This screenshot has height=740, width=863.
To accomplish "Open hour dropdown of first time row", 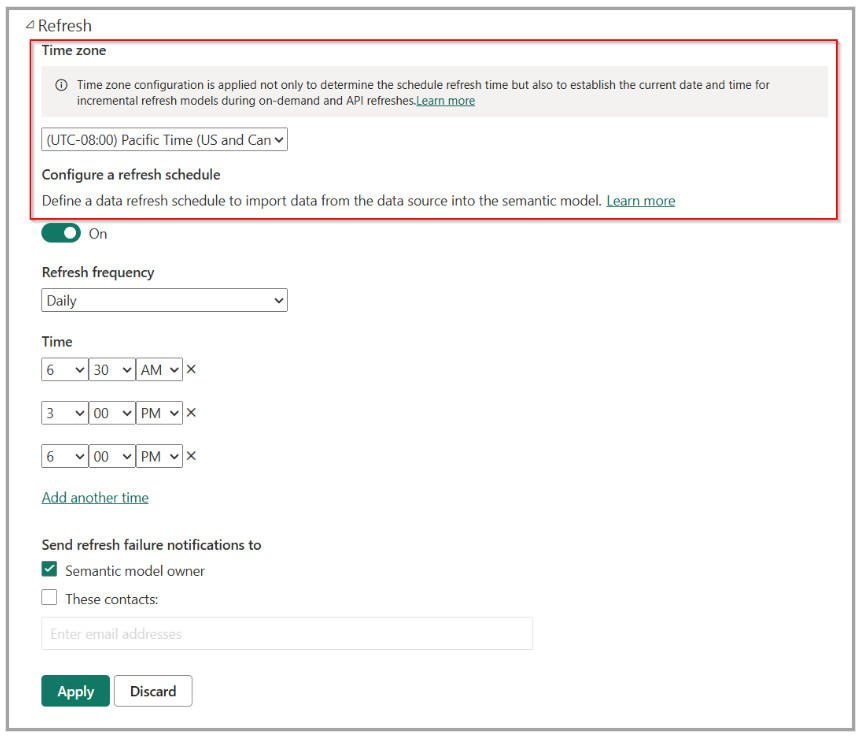I will pyautogui.click(x=65, y=370).
